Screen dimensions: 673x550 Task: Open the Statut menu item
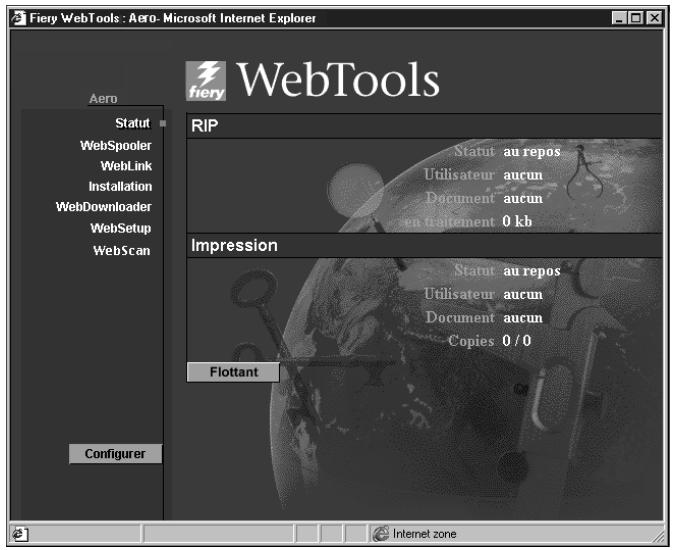(x=133, y=123)
